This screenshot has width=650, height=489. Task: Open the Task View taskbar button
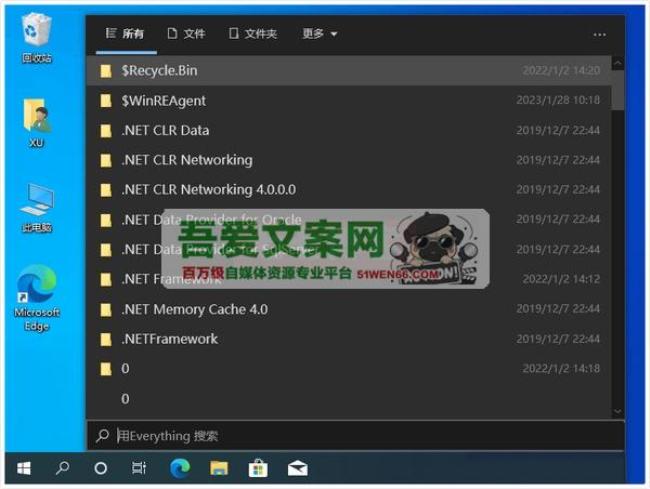139,468
